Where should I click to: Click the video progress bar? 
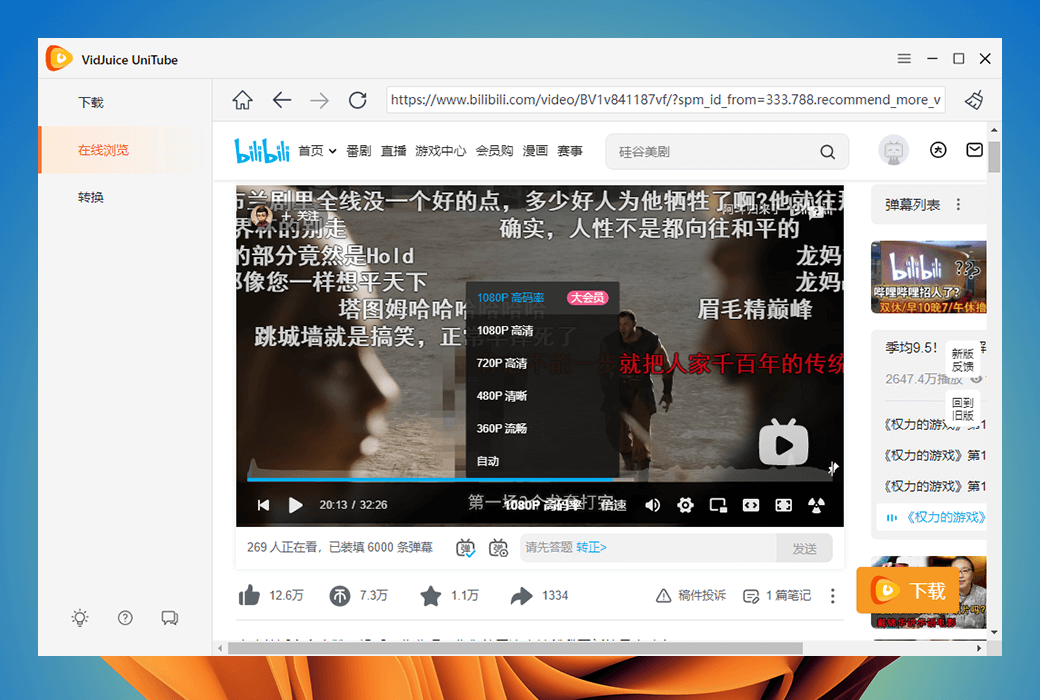[x=539, y=478]
